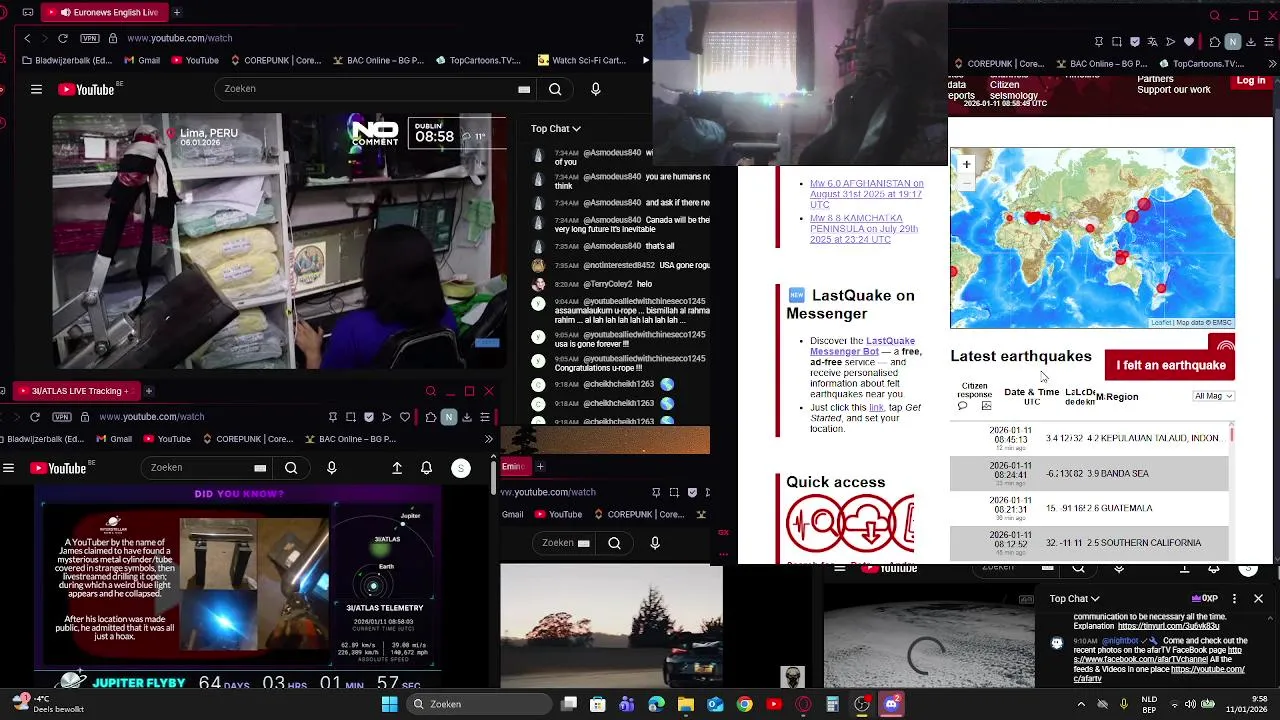This screenshot has height=720, width=1280.
Task: Open the tabs search icon in 3I/ATLAS window
Action: (x=430, y=391)
